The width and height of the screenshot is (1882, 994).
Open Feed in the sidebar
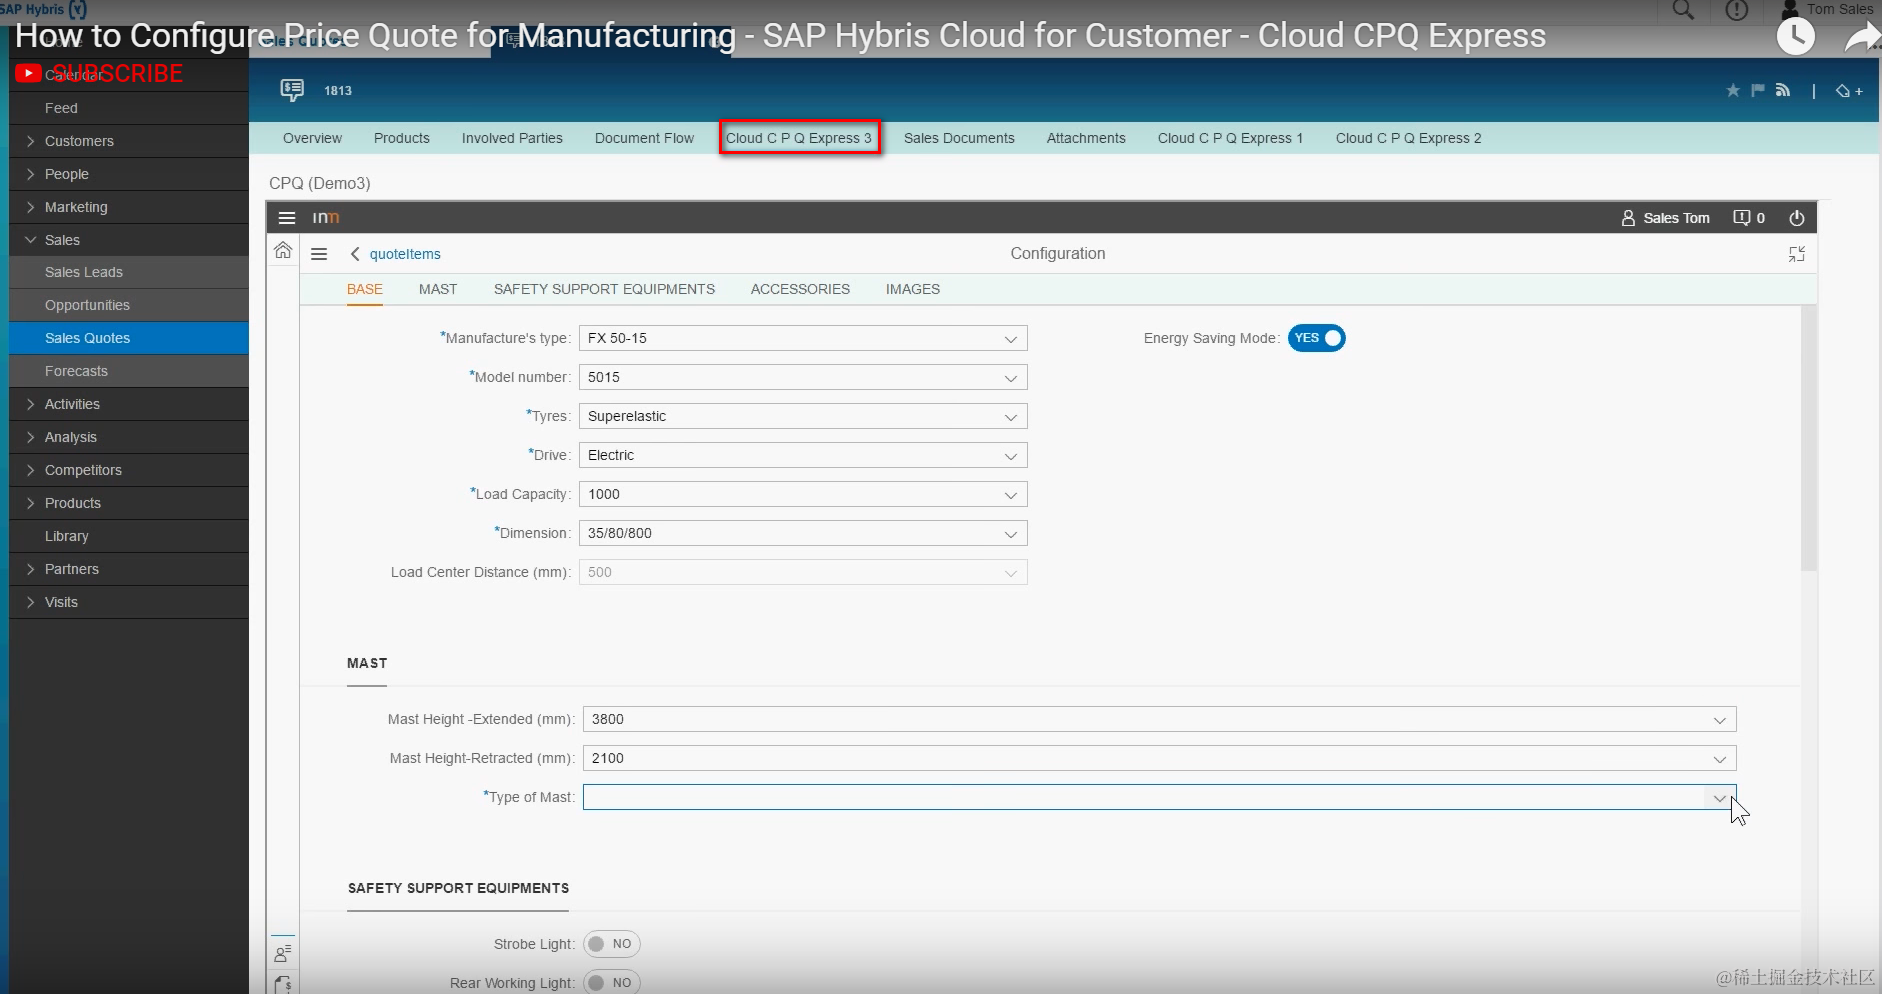[129, 108]
